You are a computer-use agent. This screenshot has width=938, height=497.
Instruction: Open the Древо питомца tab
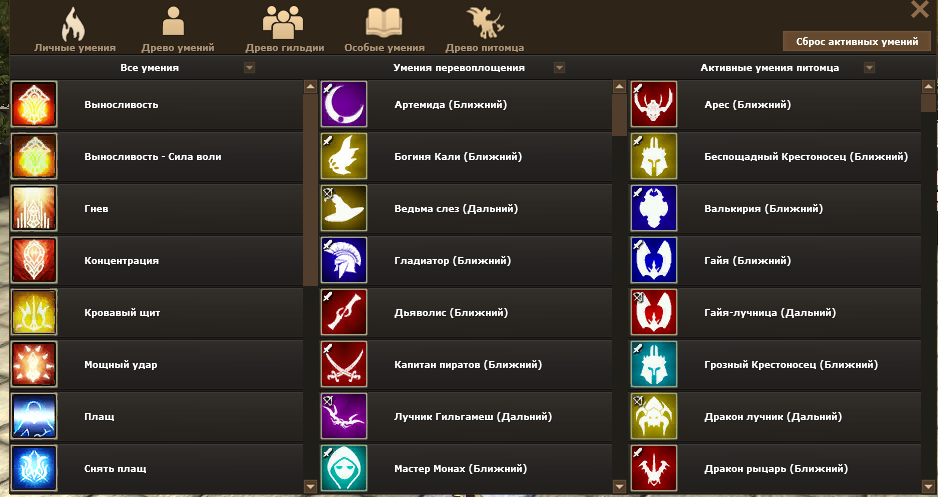[x=485, y=30]
